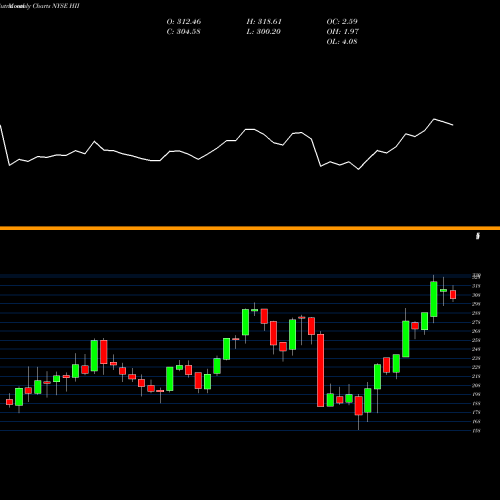Click the 'OL: 4.08' reading

click(x=342, y=42)
